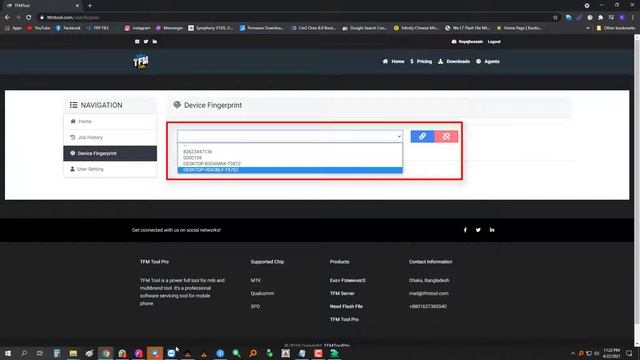
Task: Click the footer Twitter icon
Action: (478, 230)
